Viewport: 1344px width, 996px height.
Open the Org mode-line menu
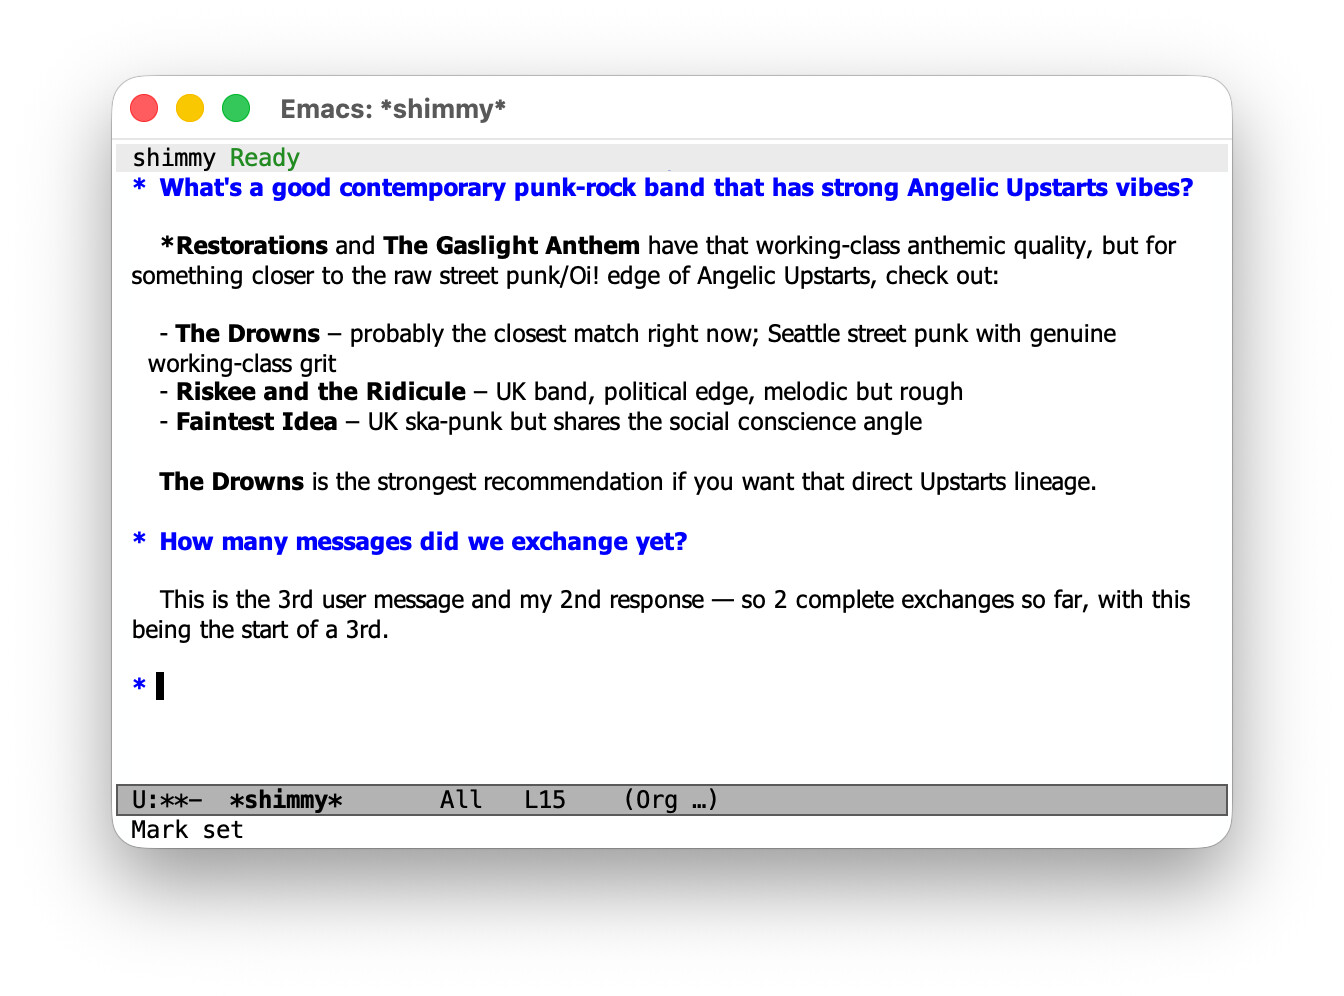[x=670, y=799]
